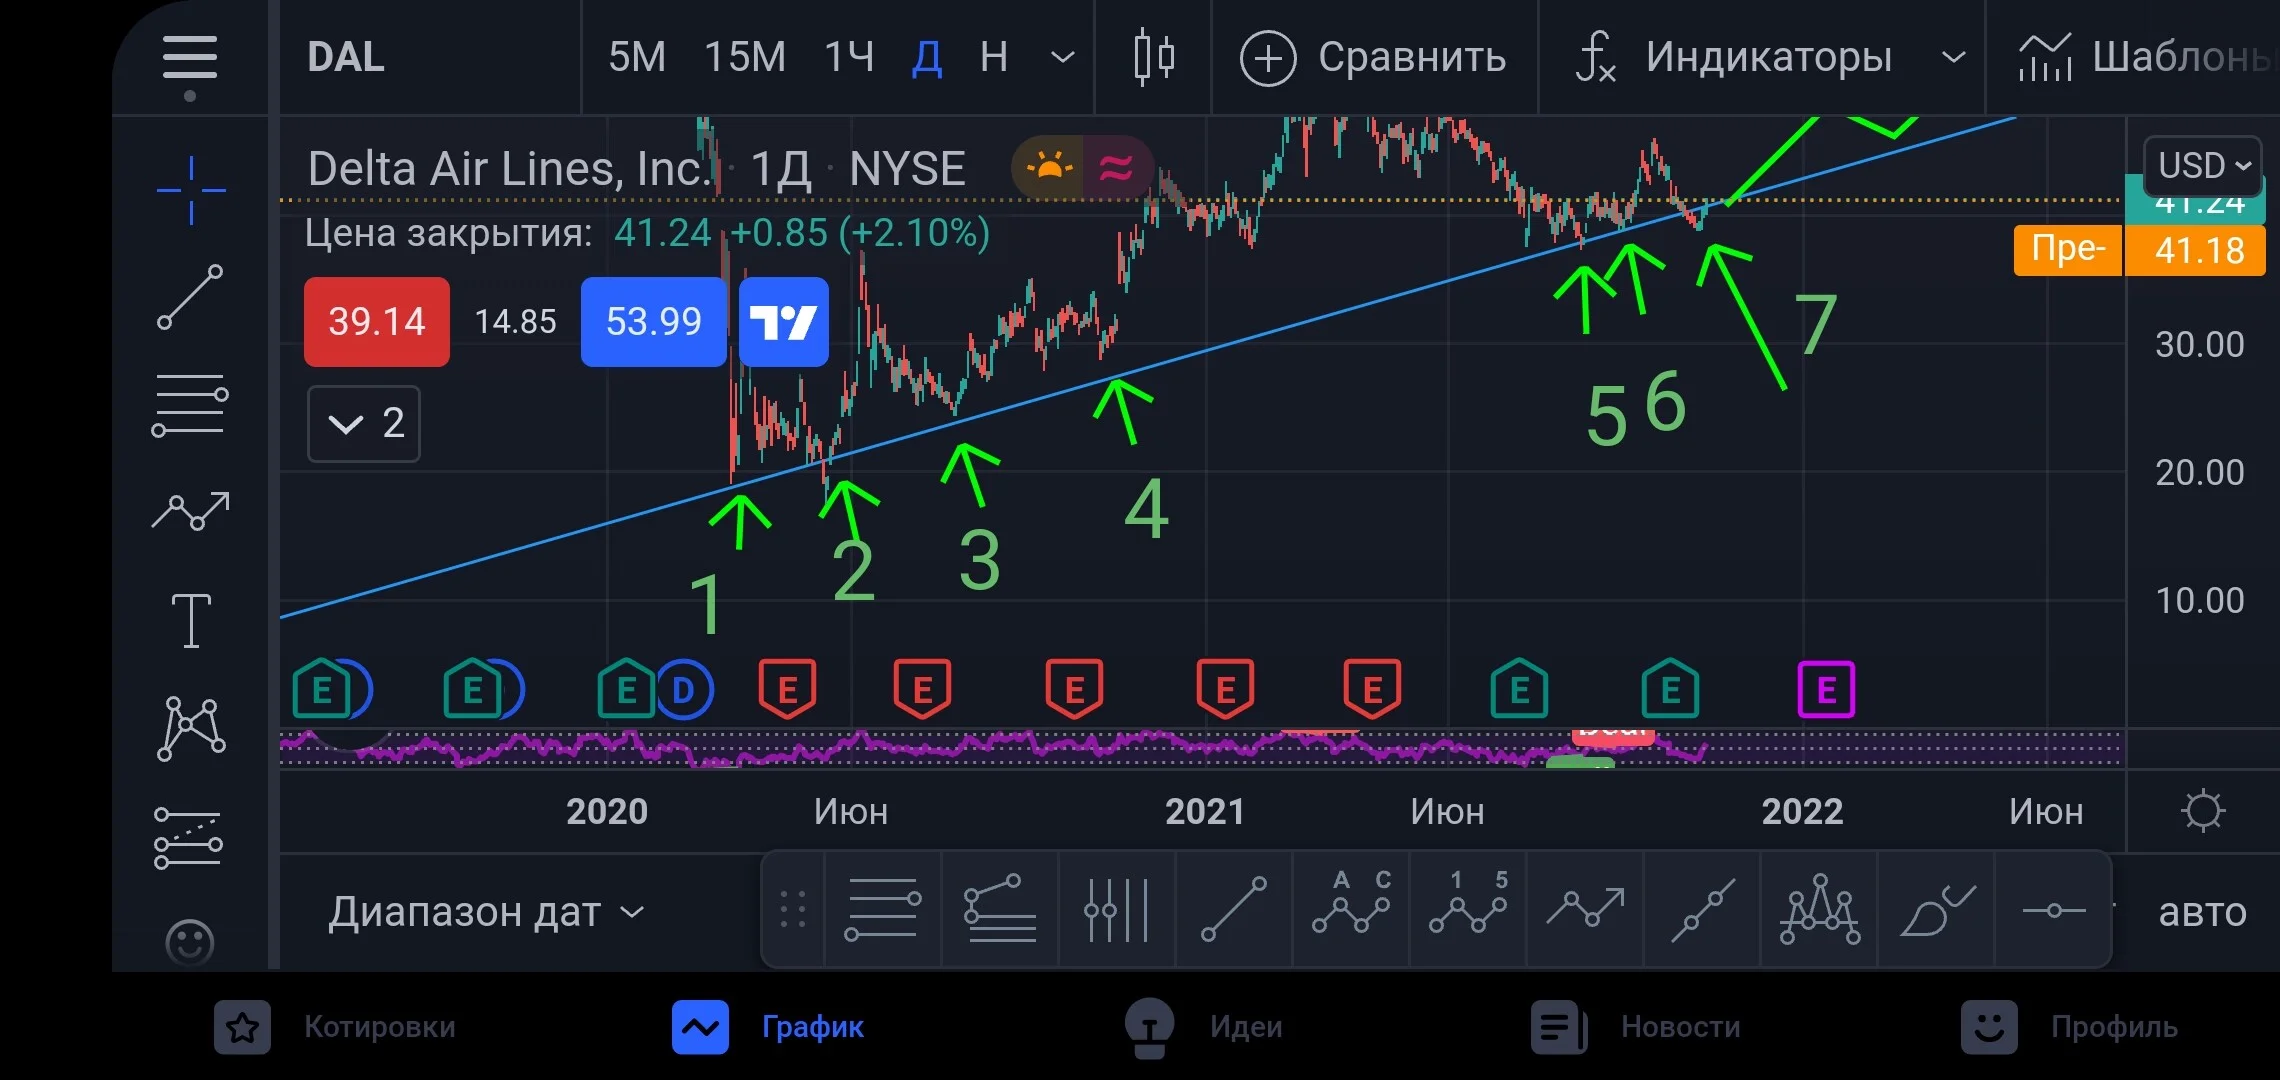Select the ABCD pattern tool in favorites toolbar

point(1351,902)
